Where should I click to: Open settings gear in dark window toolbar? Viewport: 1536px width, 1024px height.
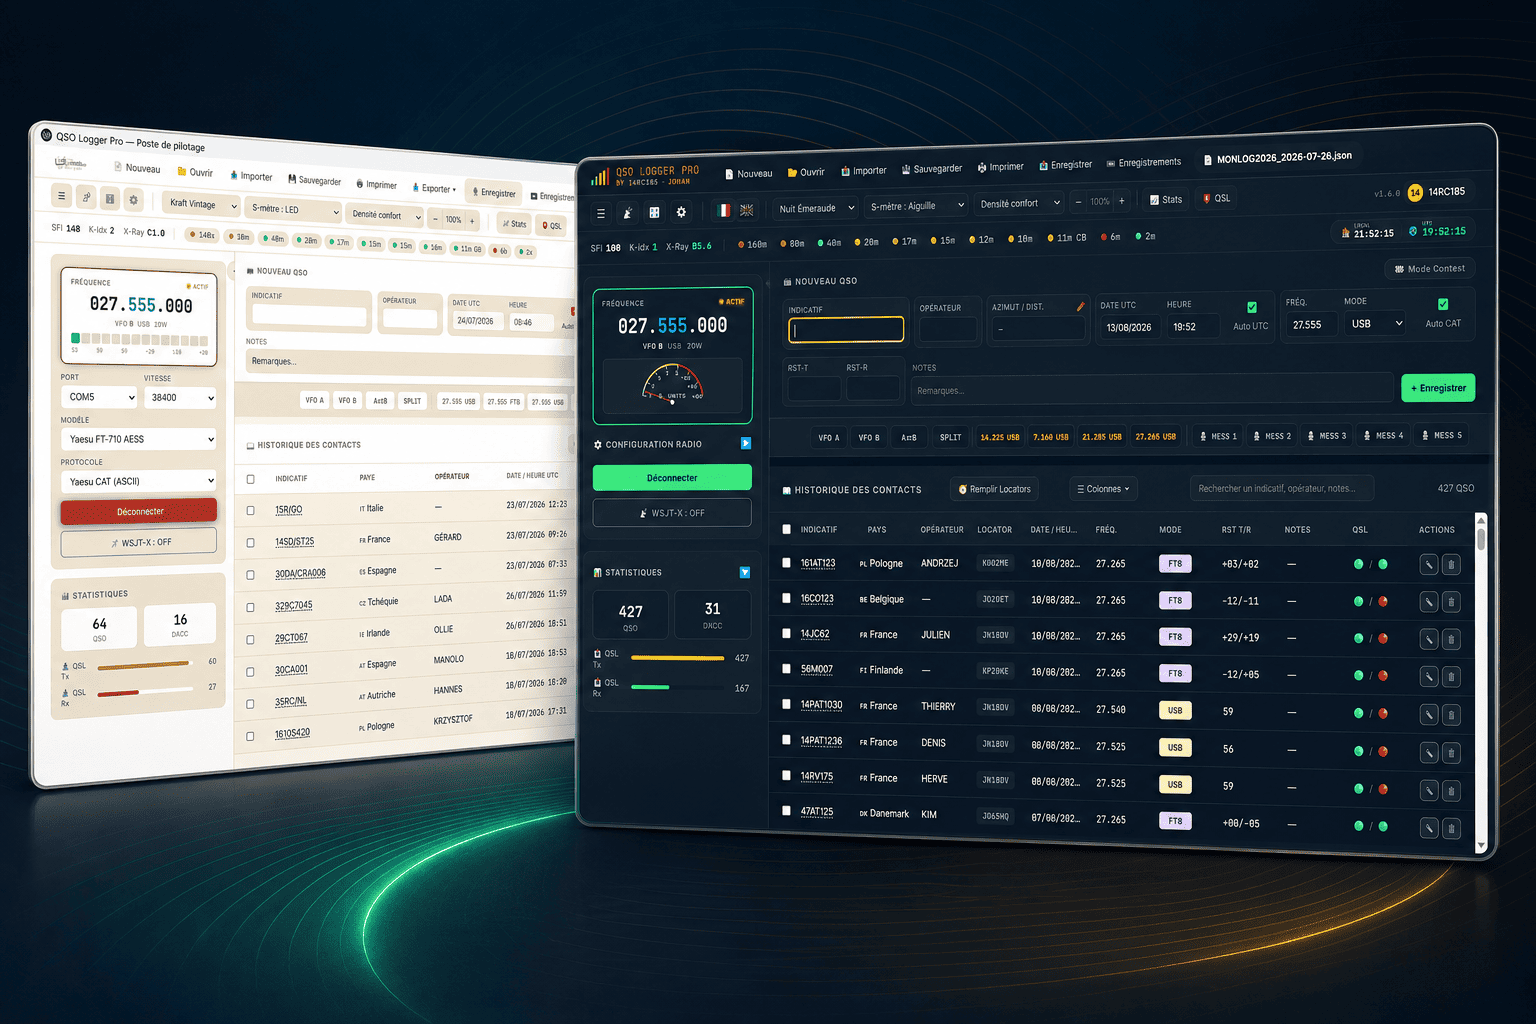681,212
